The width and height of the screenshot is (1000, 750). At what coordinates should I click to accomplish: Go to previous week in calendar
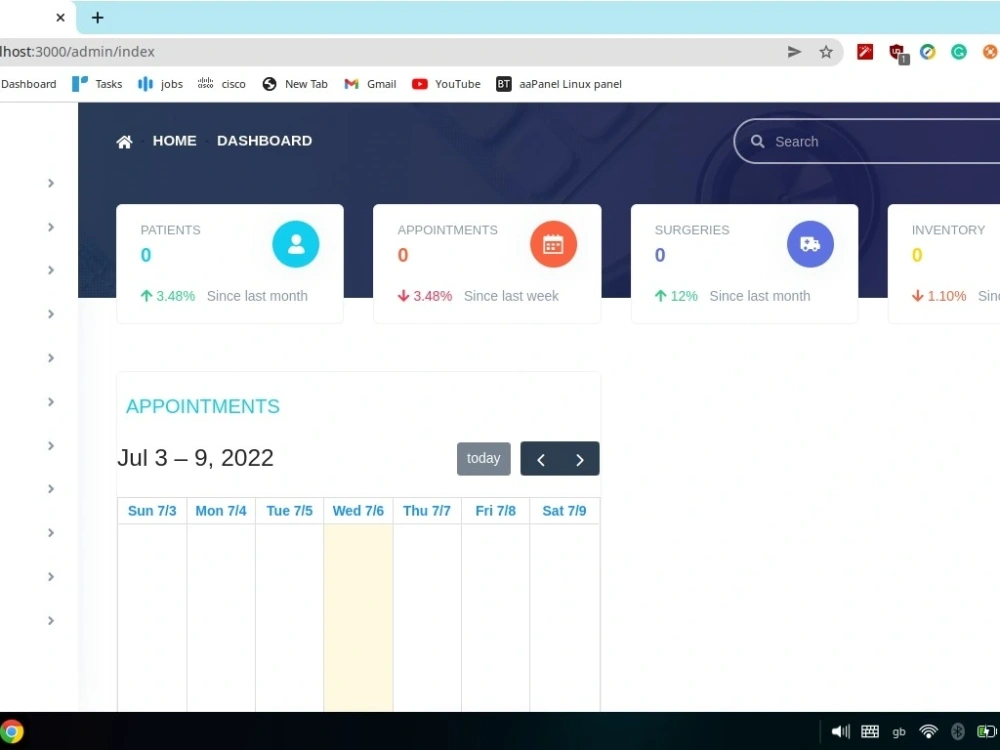[540, 459]
